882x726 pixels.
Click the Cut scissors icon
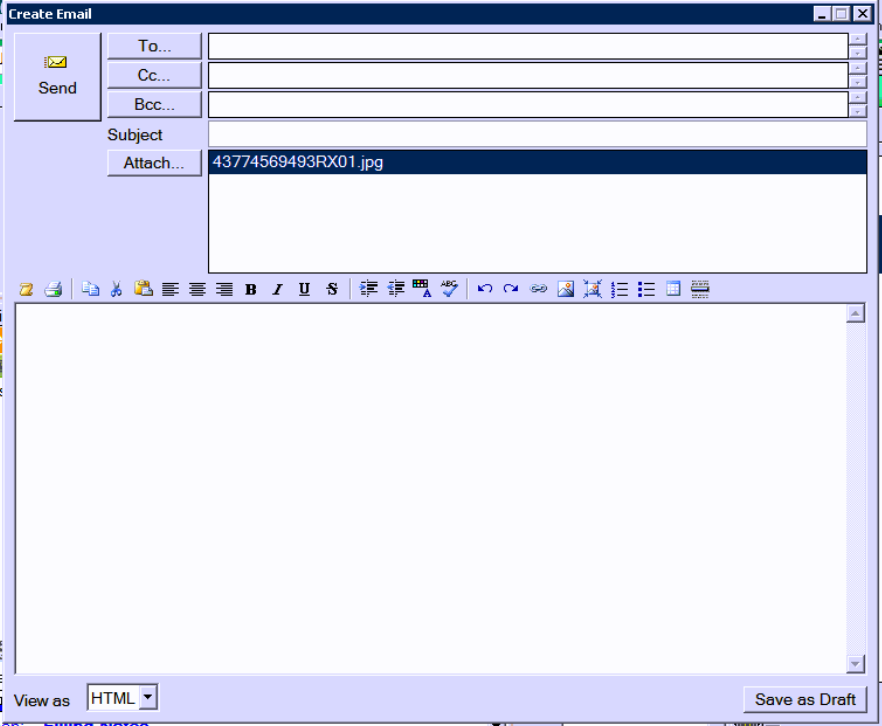tap(116, 289)
